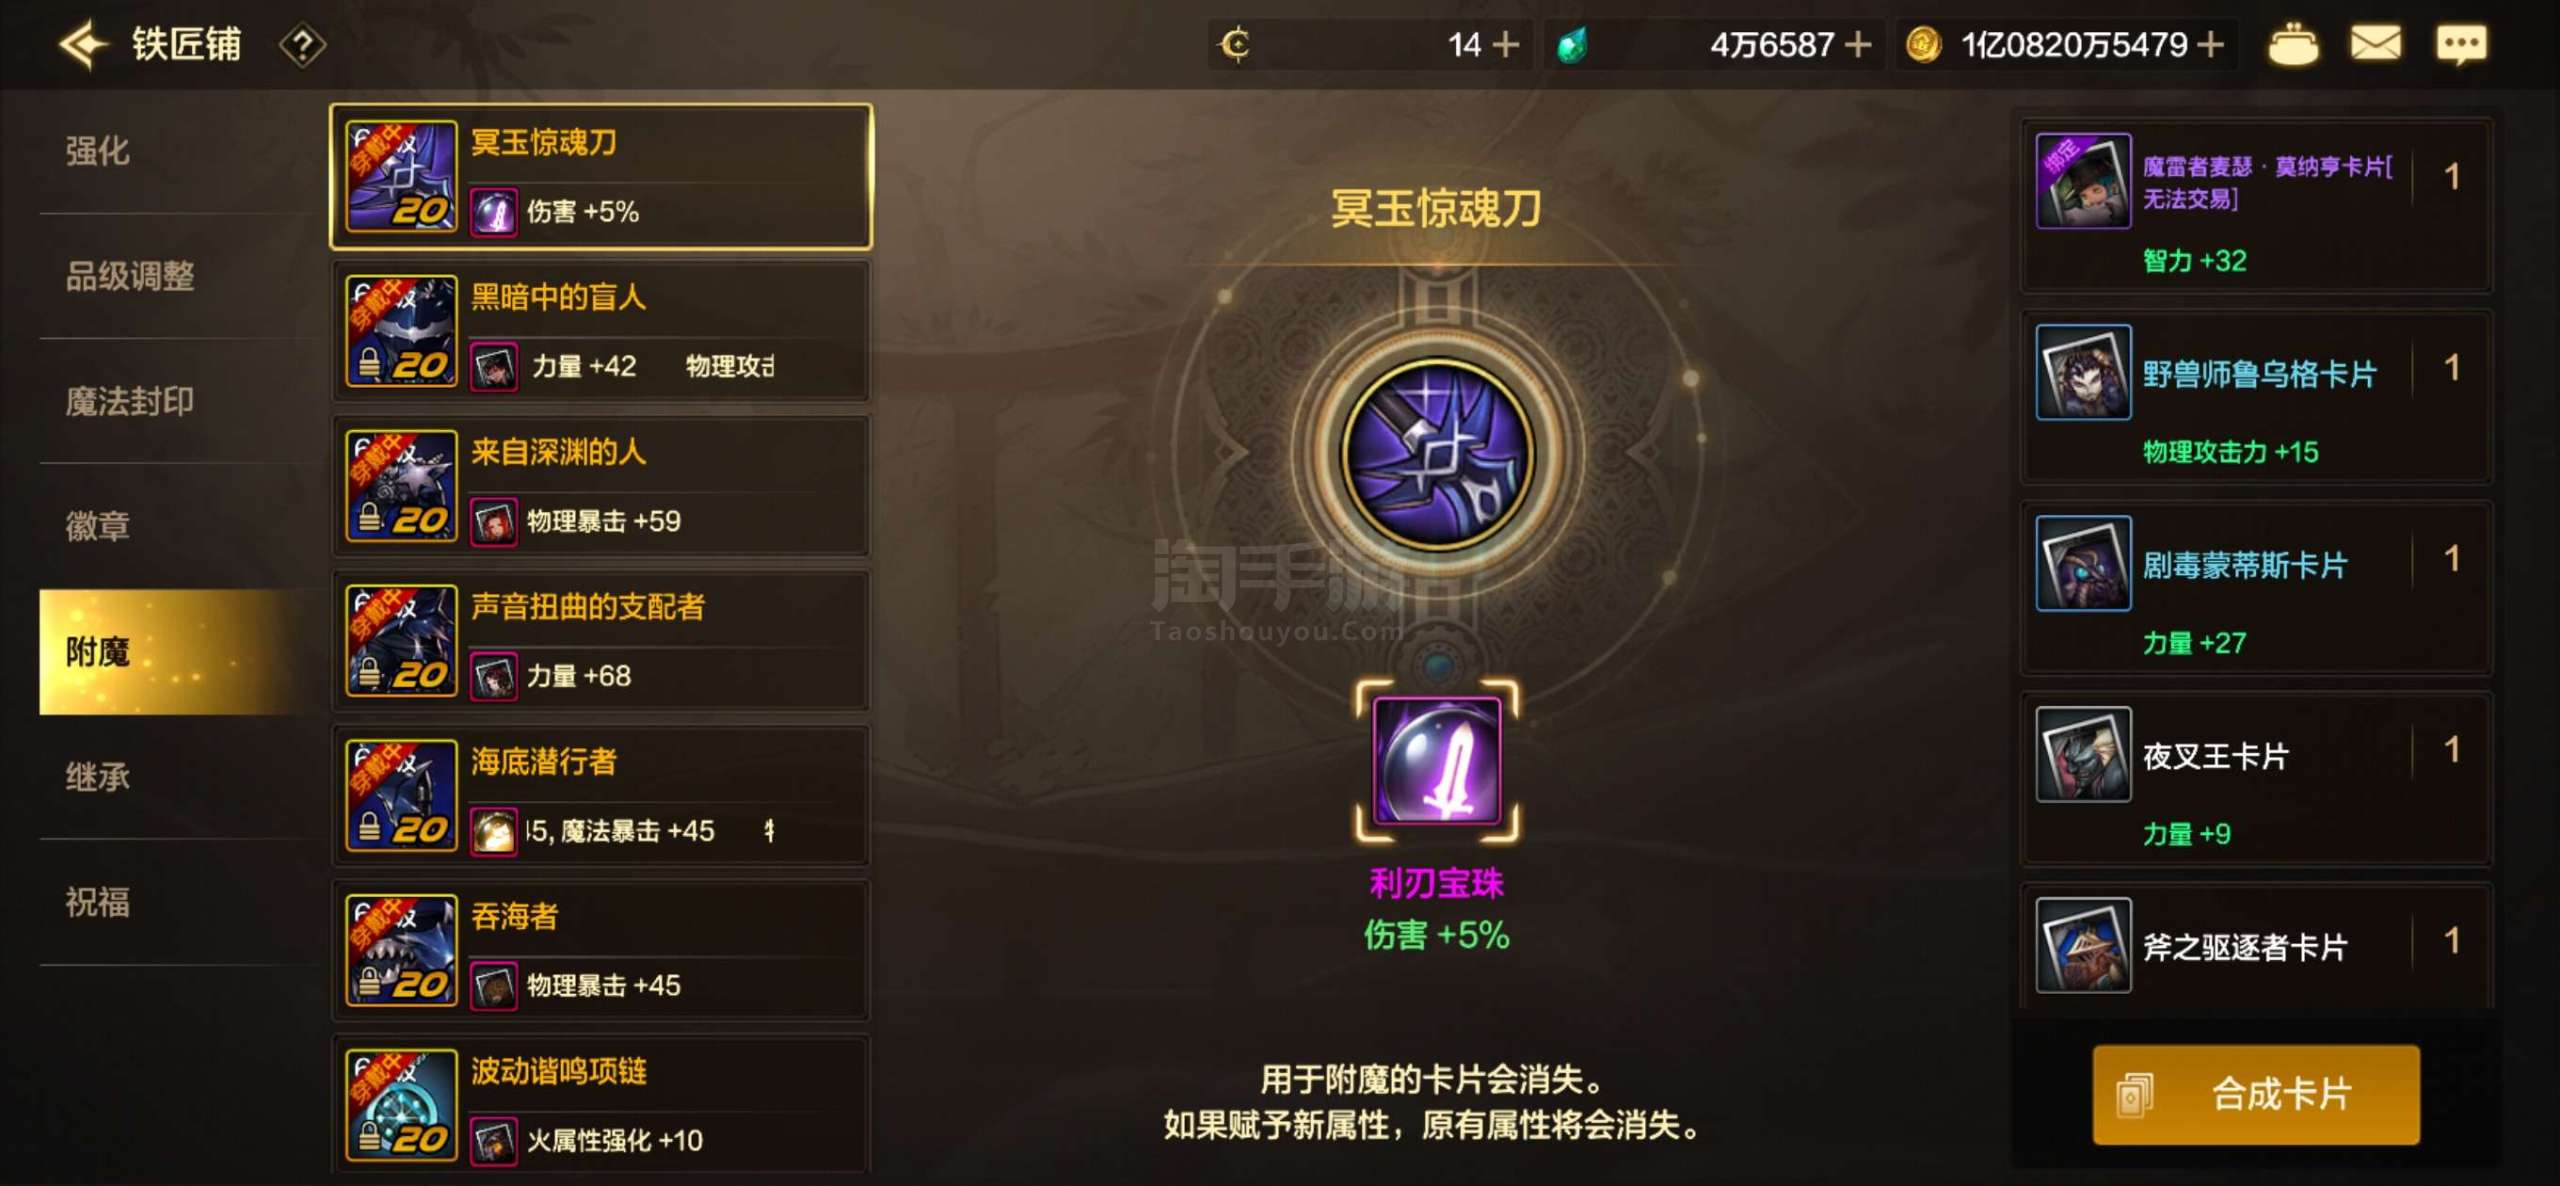This screenshot has height=1186, width=2560.
Task: Choose the 野兽师鲁乌格卡片 card
Action: 2256,397
